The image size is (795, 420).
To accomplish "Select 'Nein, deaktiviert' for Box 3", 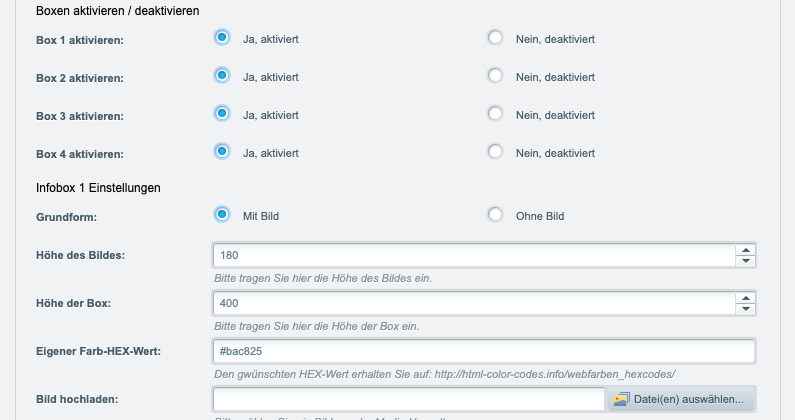I will click(x=495, y=114).
